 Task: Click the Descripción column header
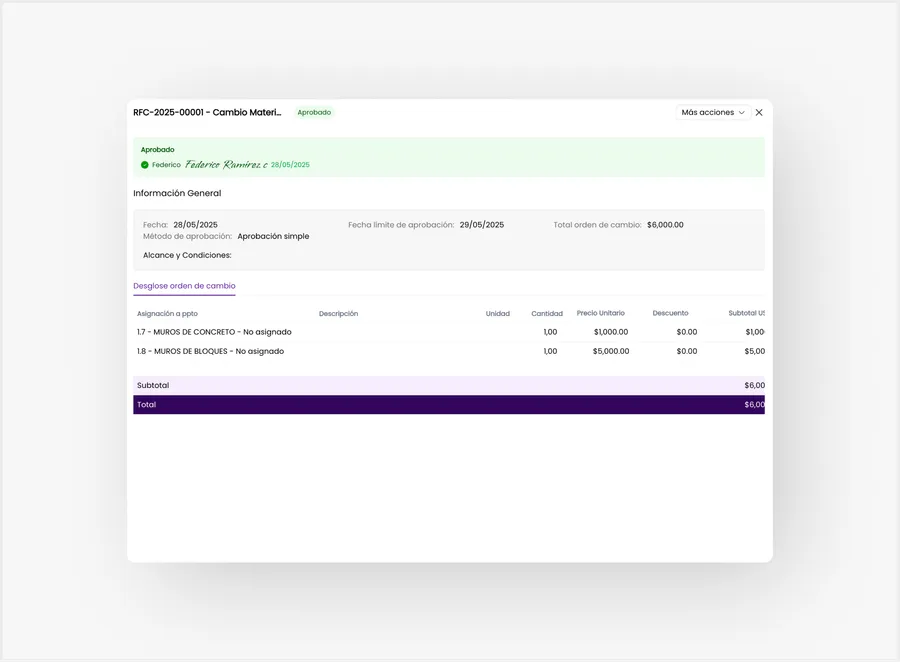pos(338,313)
